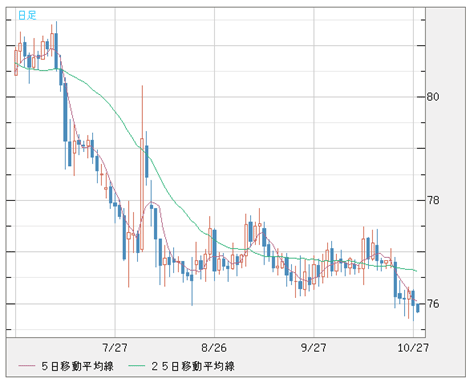The image size is (470, 383).
Task: Click the 日足 label at top left
Action: click(x=27, y=15)
